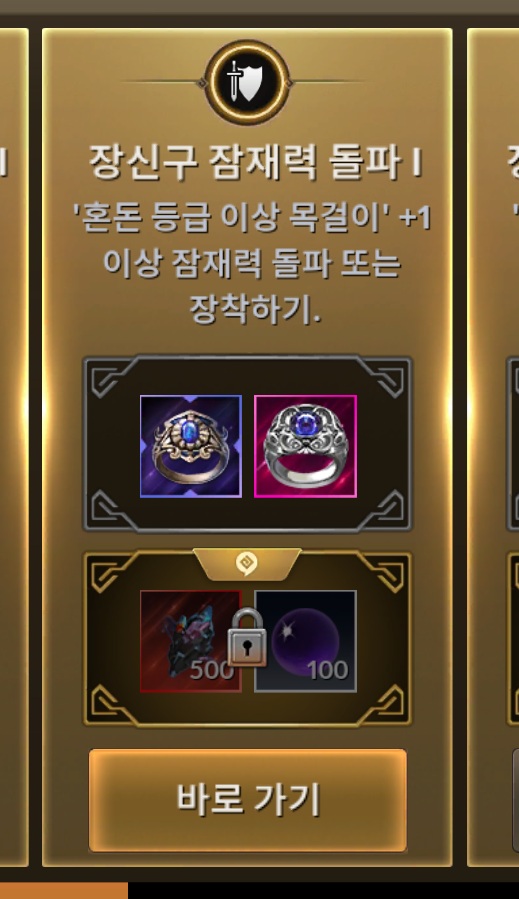This screenshot has width=519, height=899.
Task: Click the sword and shield emblem
Action: pos(247,83)
